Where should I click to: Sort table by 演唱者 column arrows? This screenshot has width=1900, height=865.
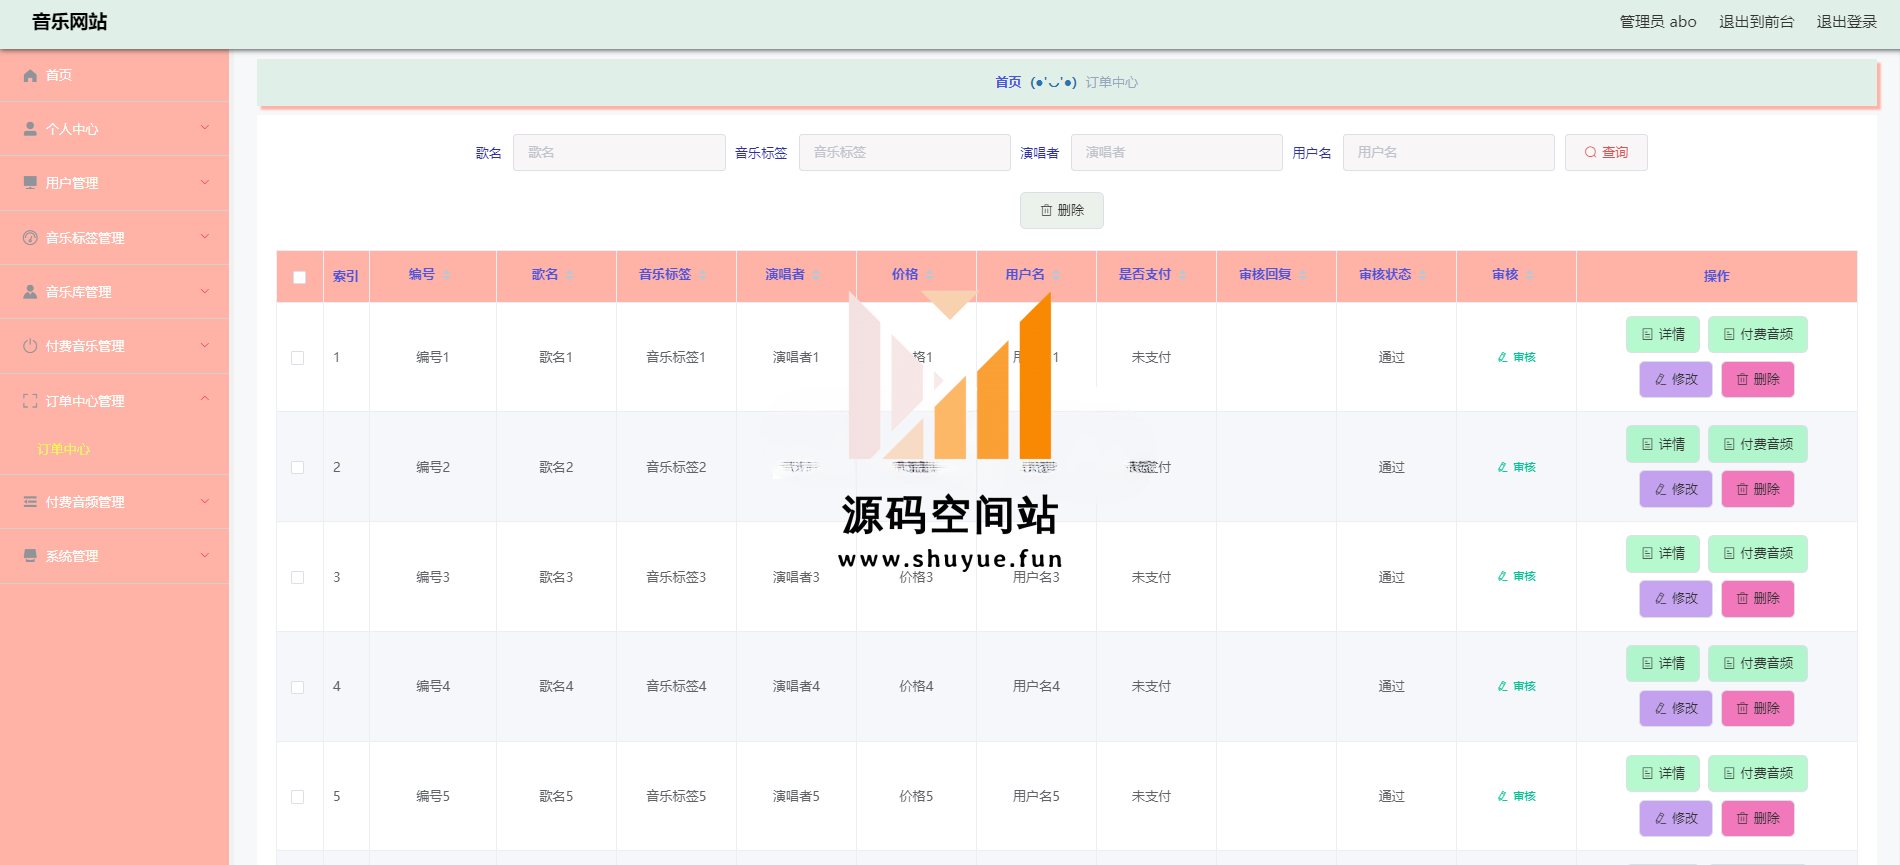click(816, 275)
